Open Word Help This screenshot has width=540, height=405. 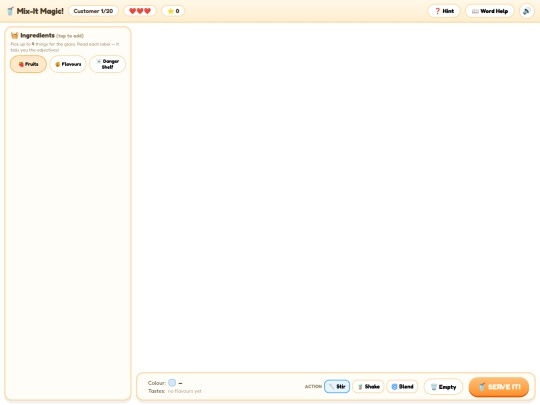click(489, 11)
